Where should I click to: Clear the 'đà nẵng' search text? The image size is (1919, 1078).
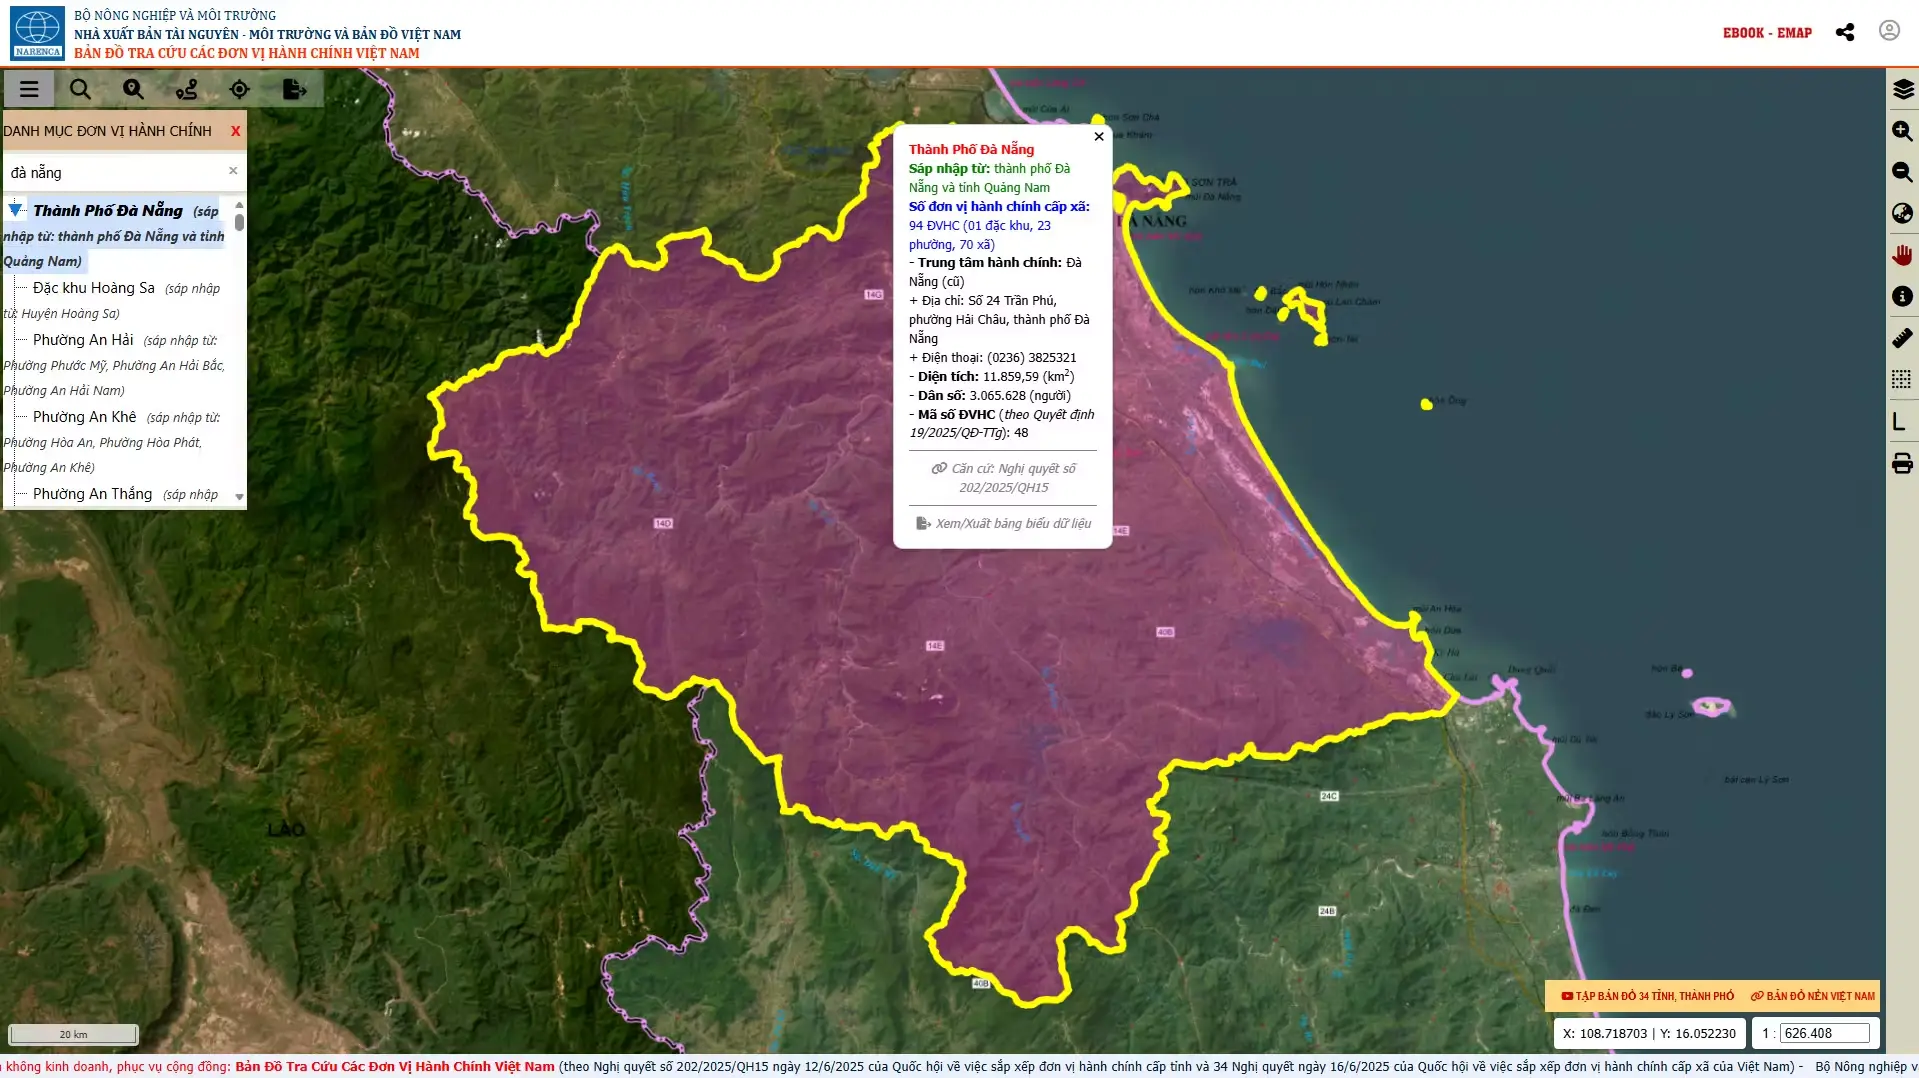(x=233, y=171)
